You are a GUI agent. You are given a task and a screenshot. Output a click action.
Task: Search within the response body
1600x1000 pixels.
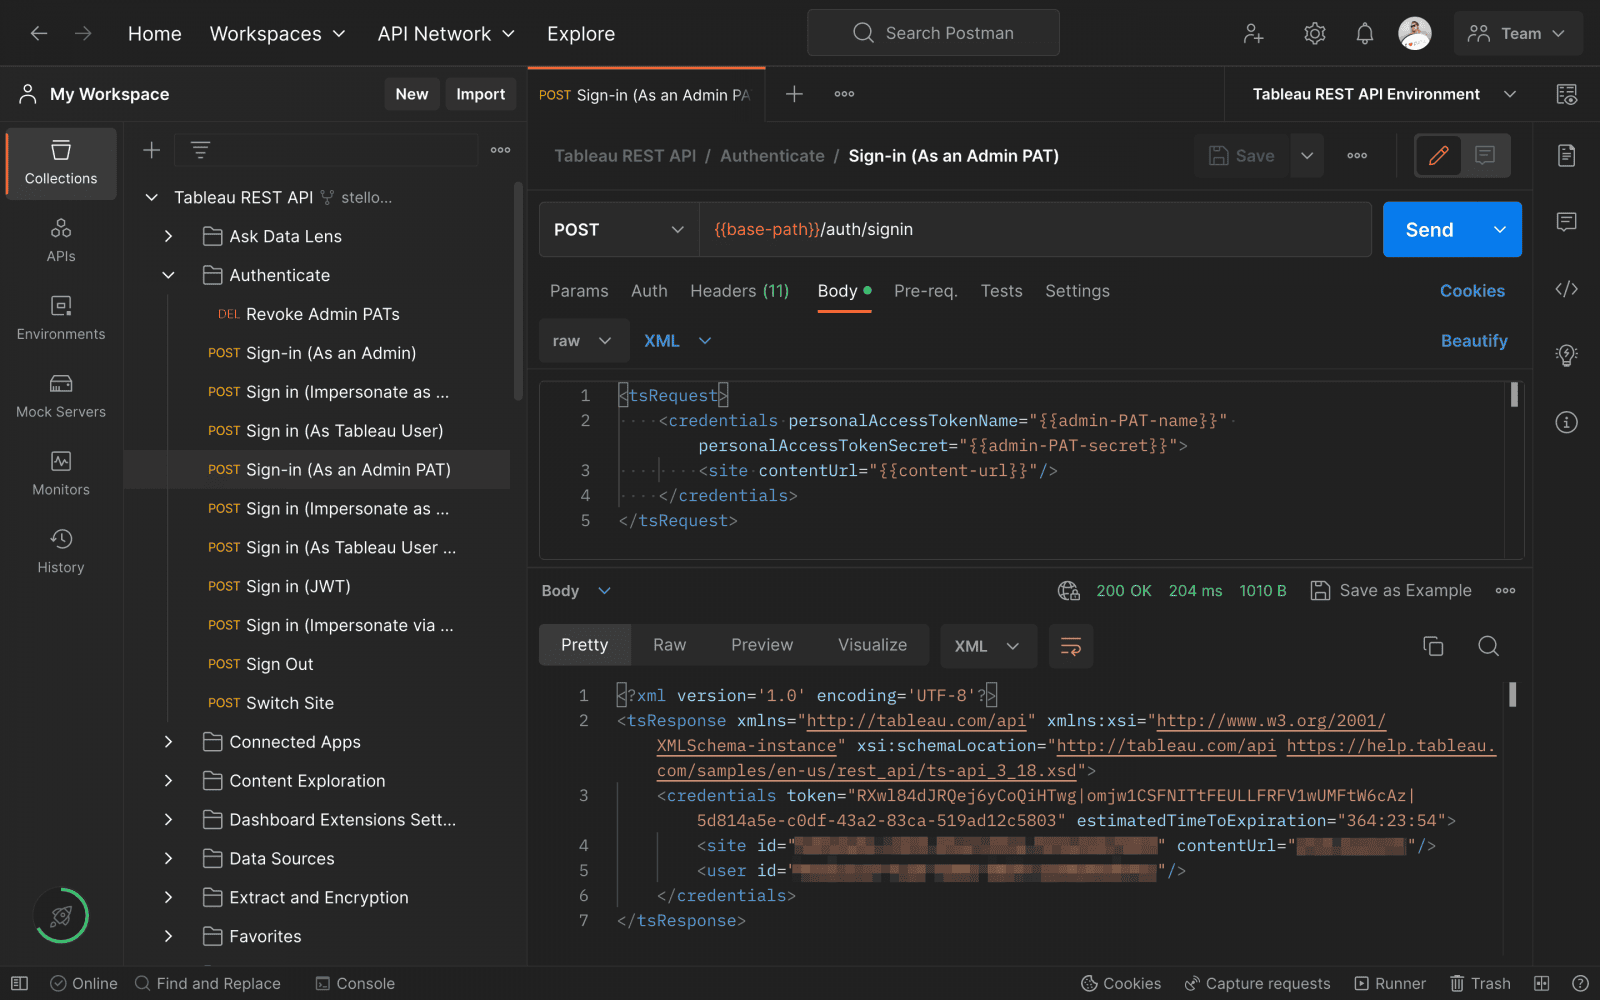click(x=1488, y=646)
